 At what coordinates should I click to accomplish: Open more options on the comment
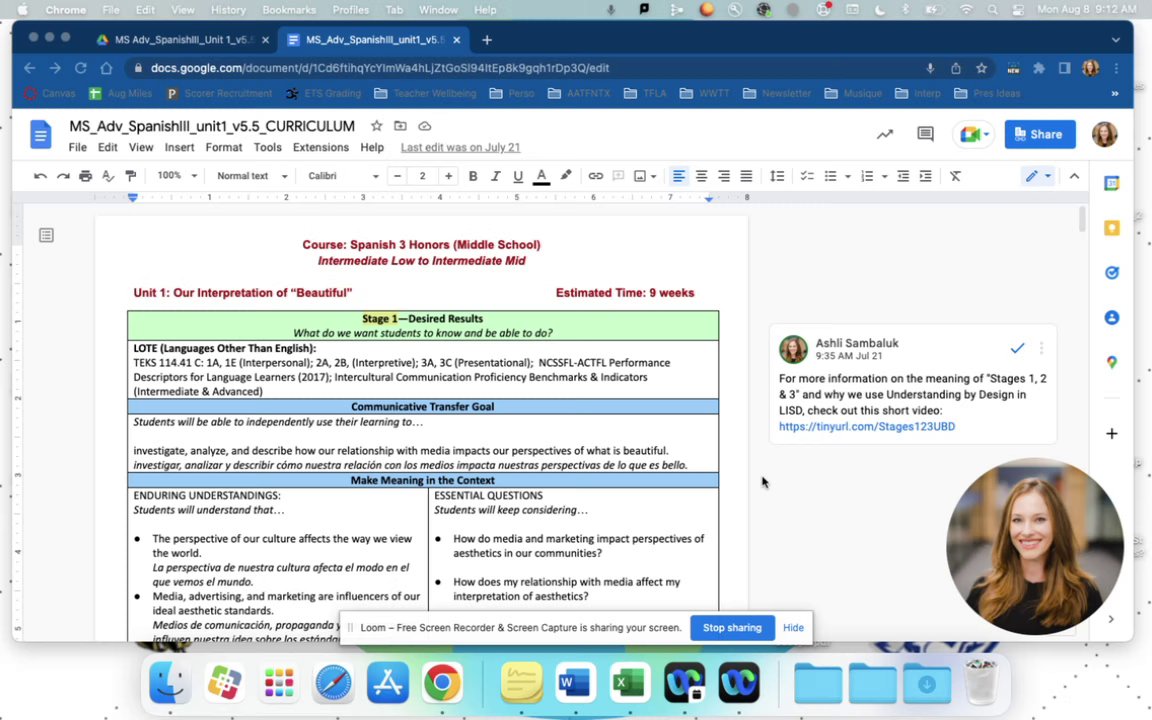1041,348
